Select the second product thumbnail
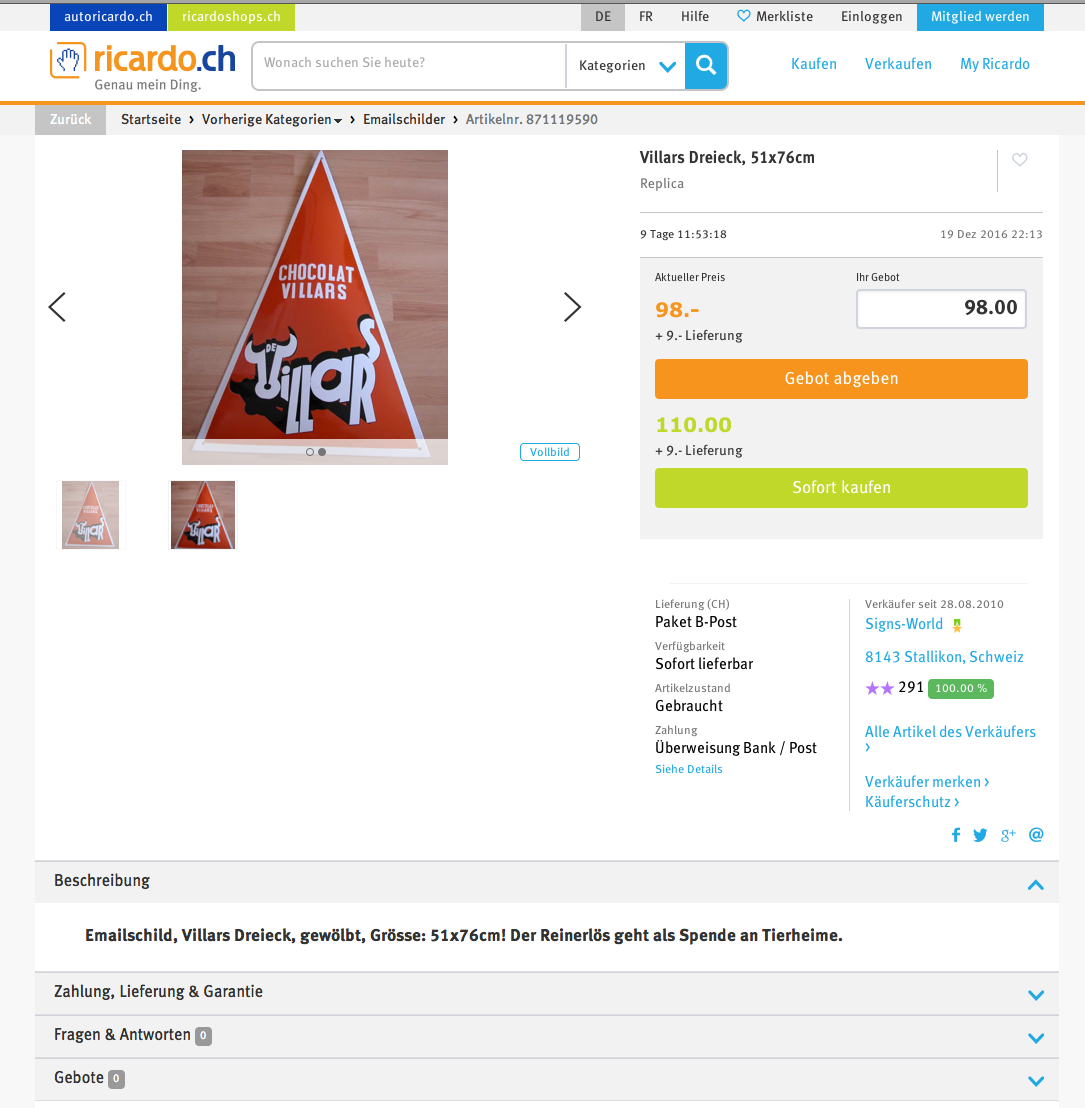The width and height of the screenshot is (1085, 1108). (x=203, y=515)
